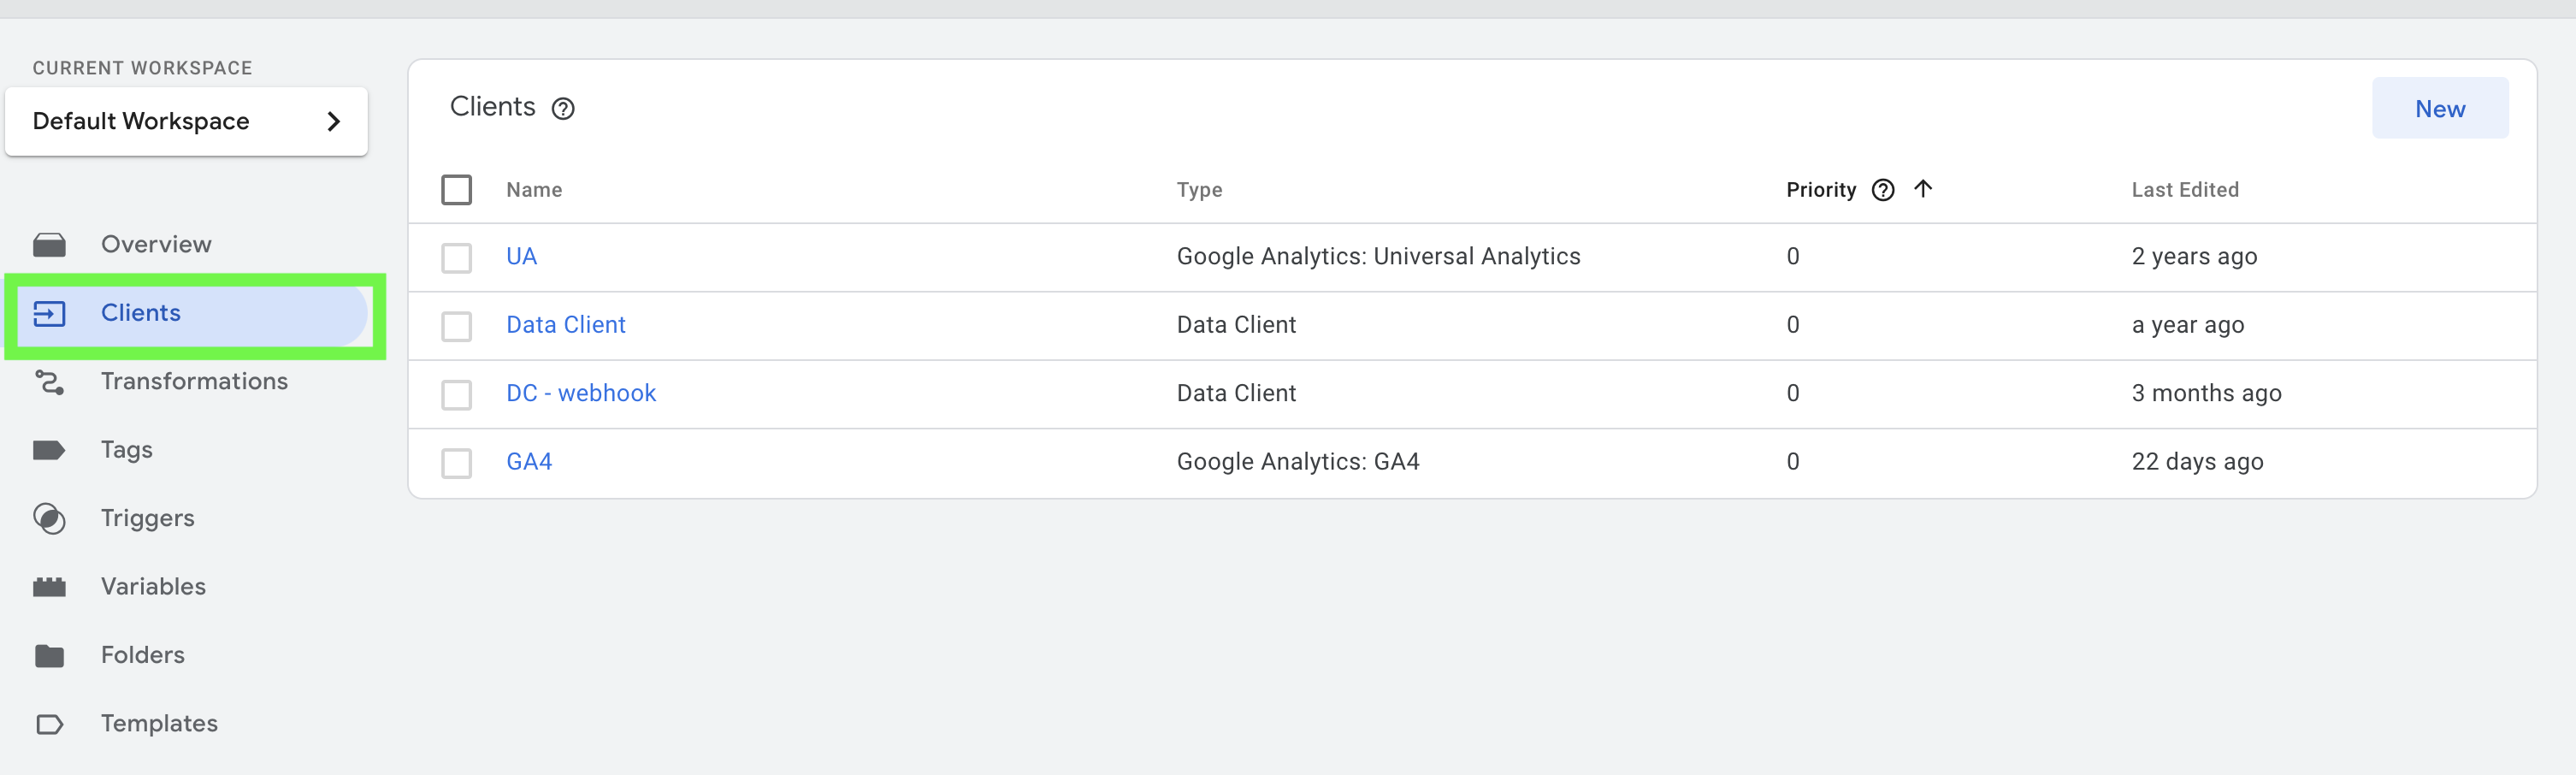Click the Overview briefcase icon
The height and width of the screenshot is (775, 2576).
click(x=49, y=245)
